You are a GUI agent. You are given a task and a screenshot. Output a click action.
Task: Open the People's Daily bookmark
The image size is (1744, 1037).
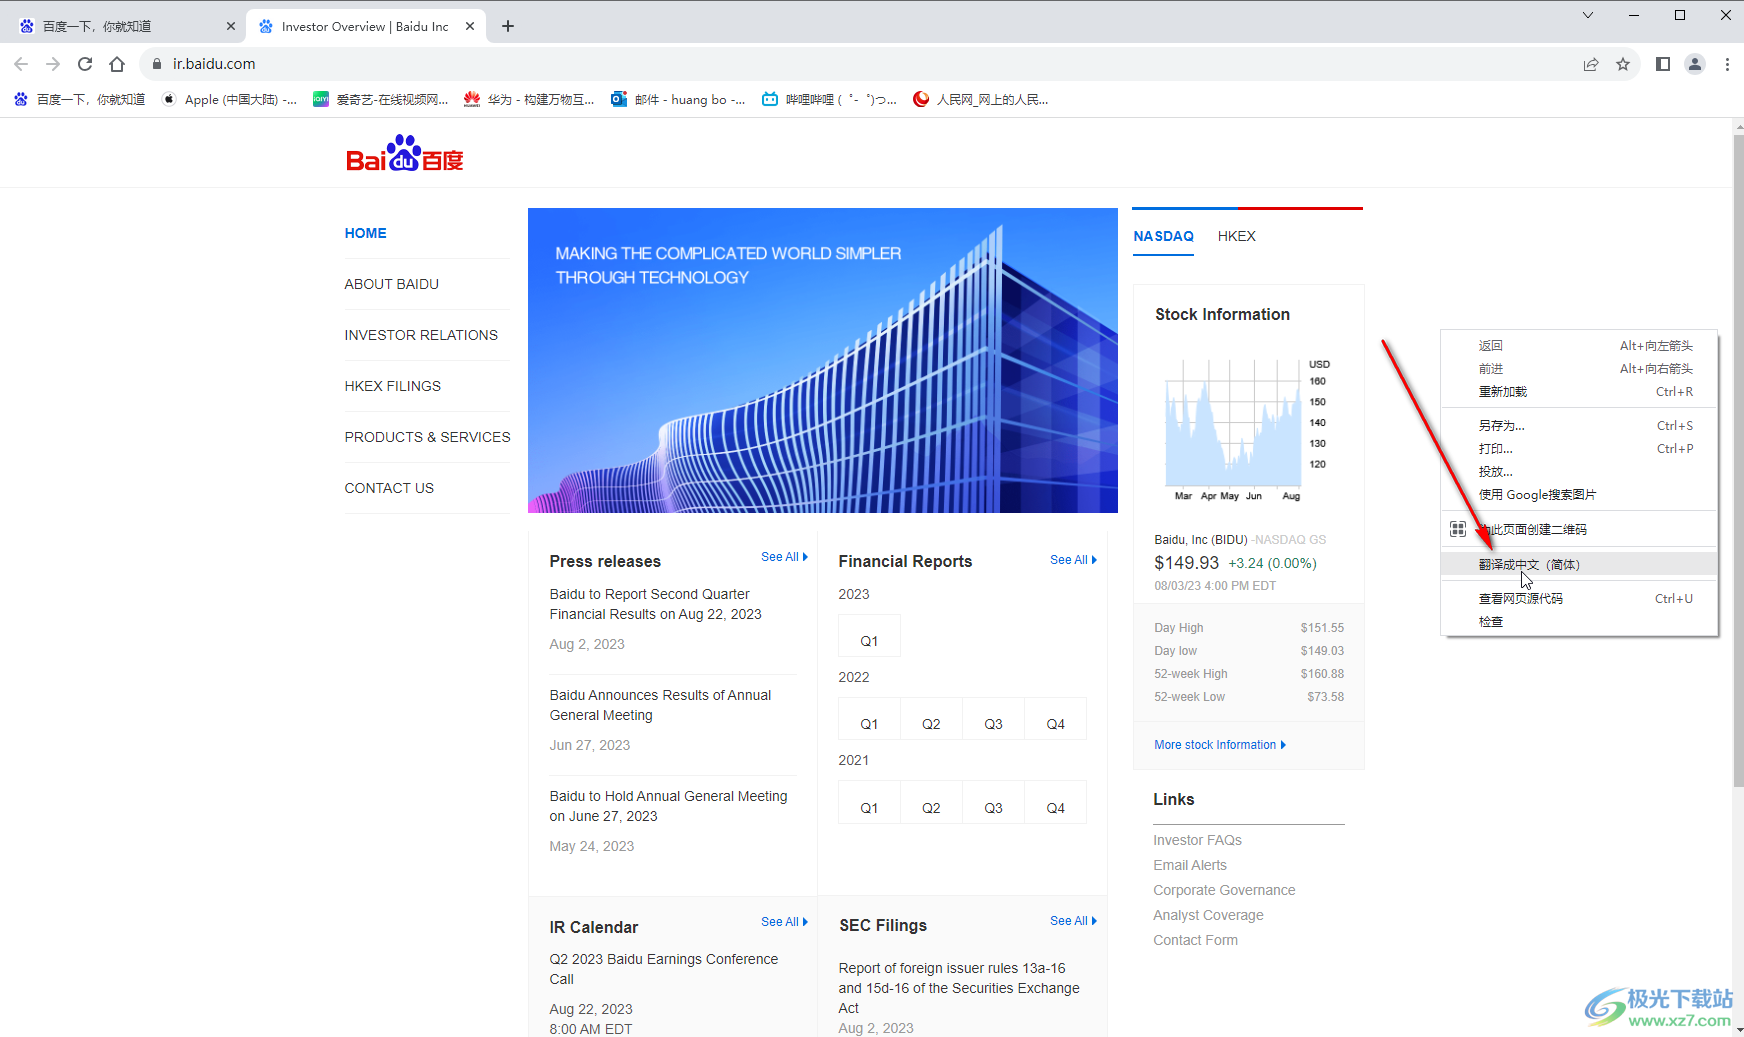(981, 99)
